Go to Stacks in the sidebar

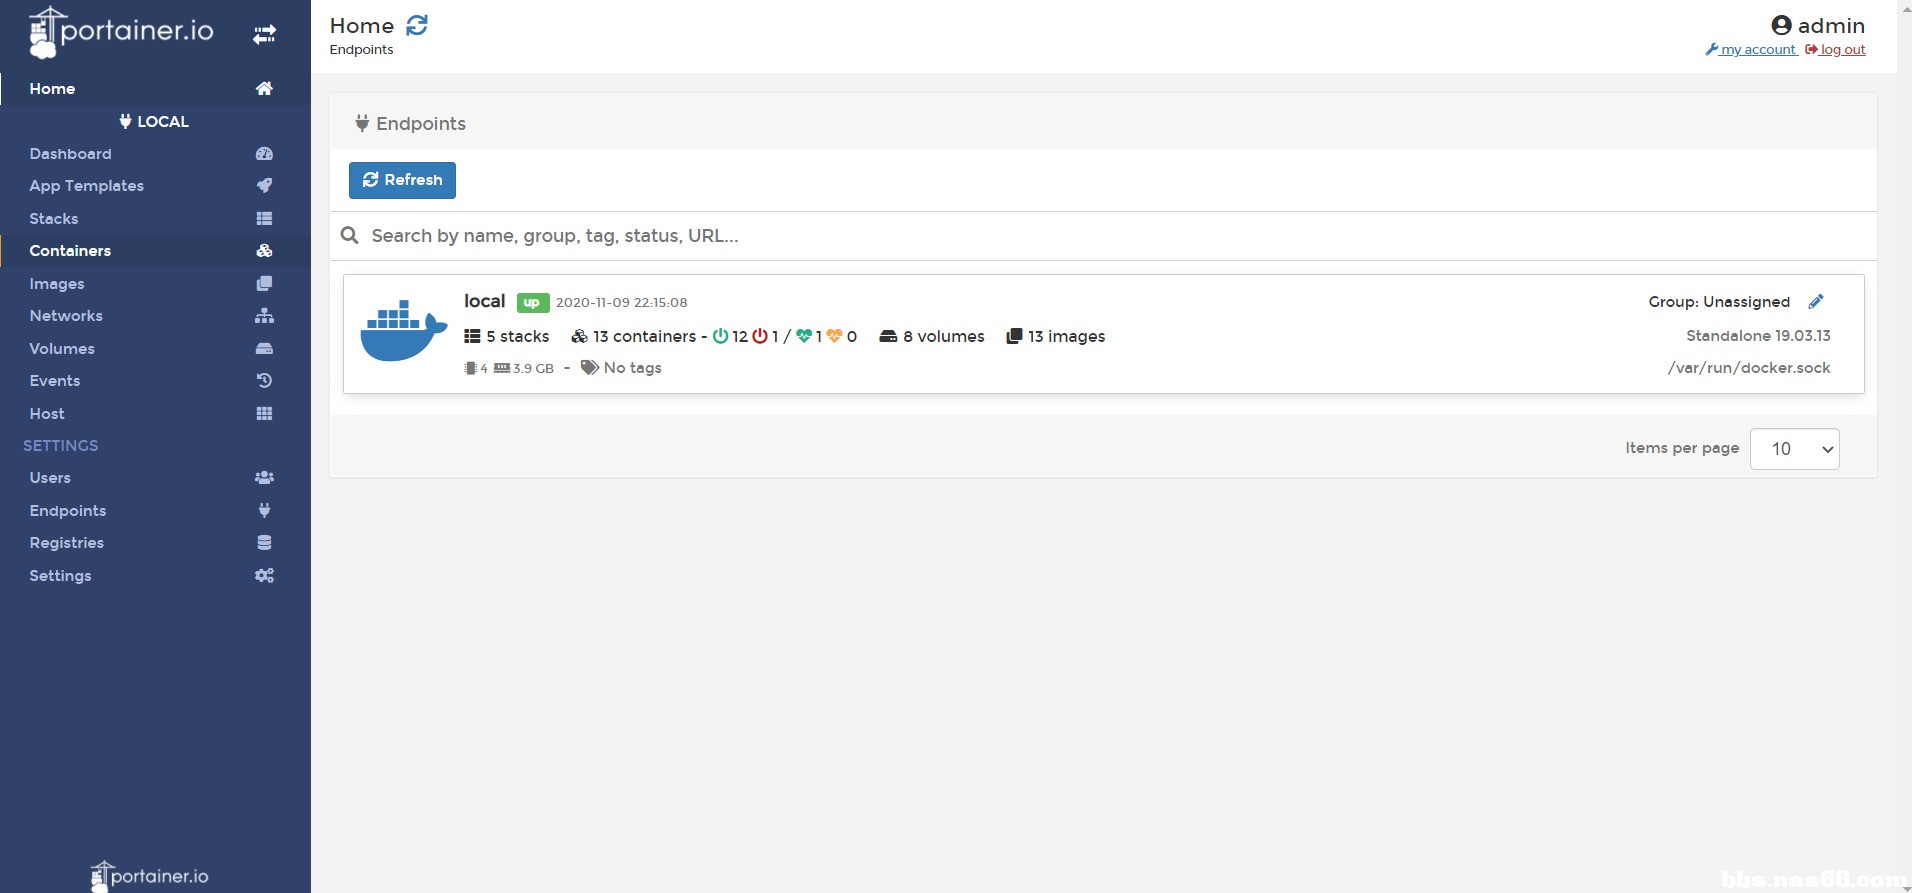(x=54, y=219)
